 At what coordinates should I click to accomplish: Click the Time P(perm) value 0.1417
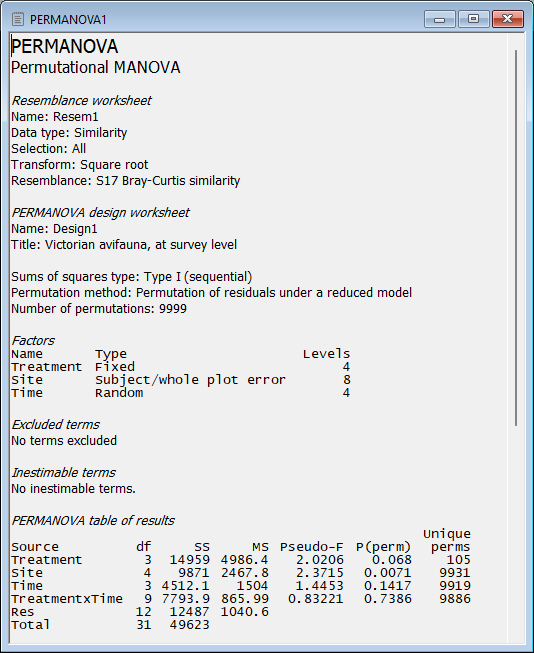tap(388, 586)
